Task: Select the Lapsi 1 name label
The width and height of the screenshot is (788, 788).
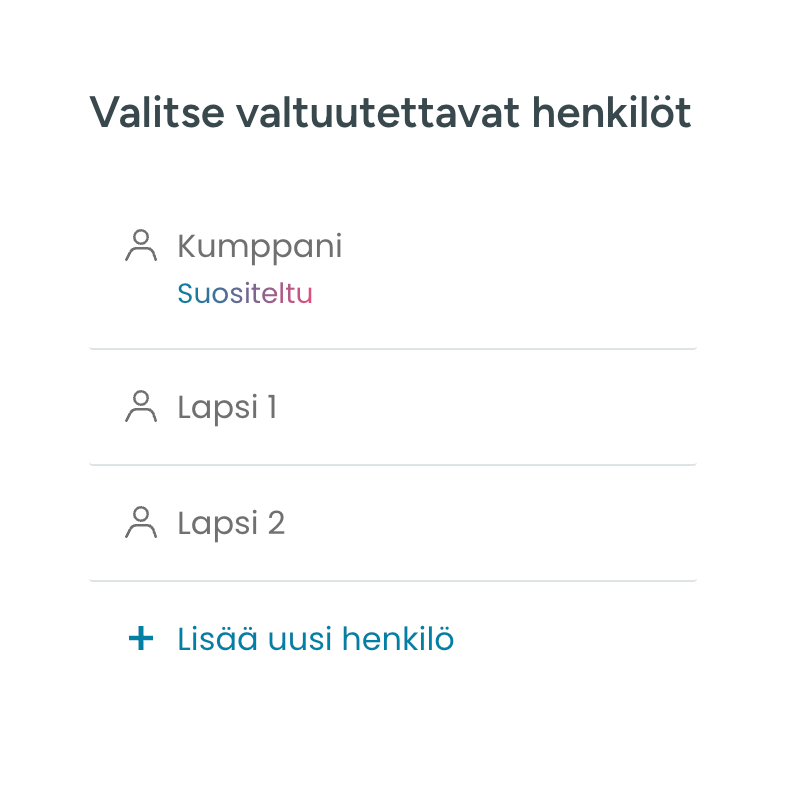Action: pyautogui.click(x=227, y=408)
